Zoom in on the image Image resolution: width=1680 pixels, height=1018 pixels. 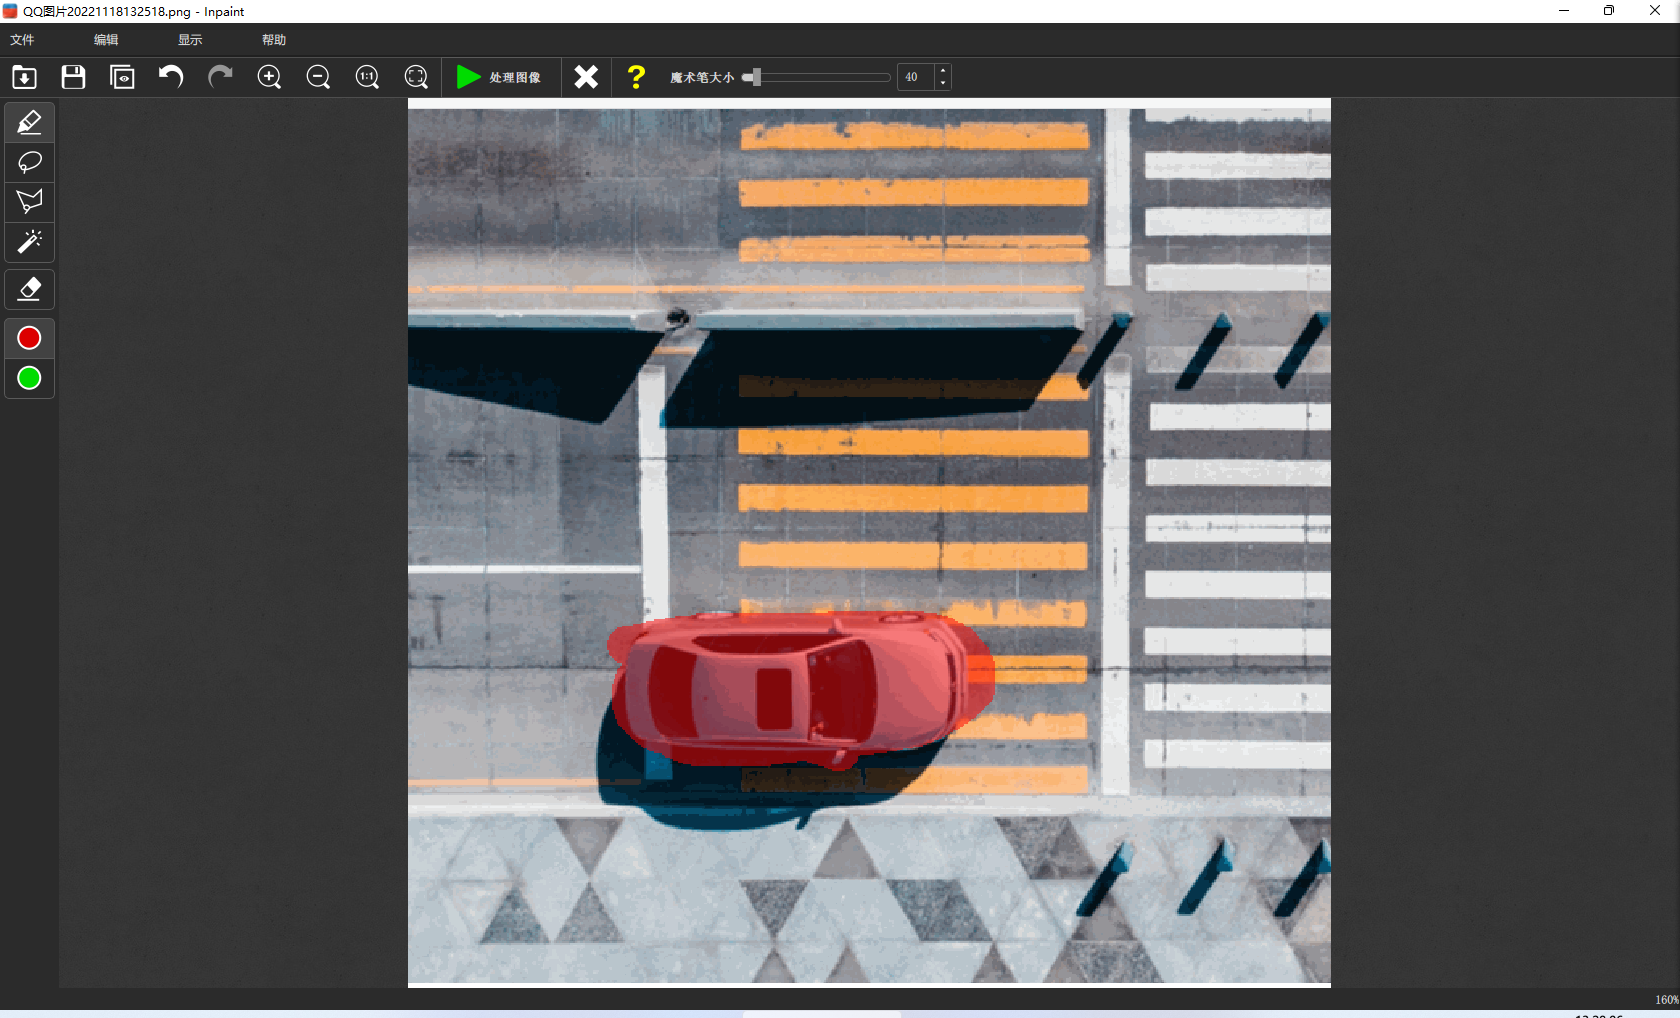pyautogui.click(x=269, y=77)
